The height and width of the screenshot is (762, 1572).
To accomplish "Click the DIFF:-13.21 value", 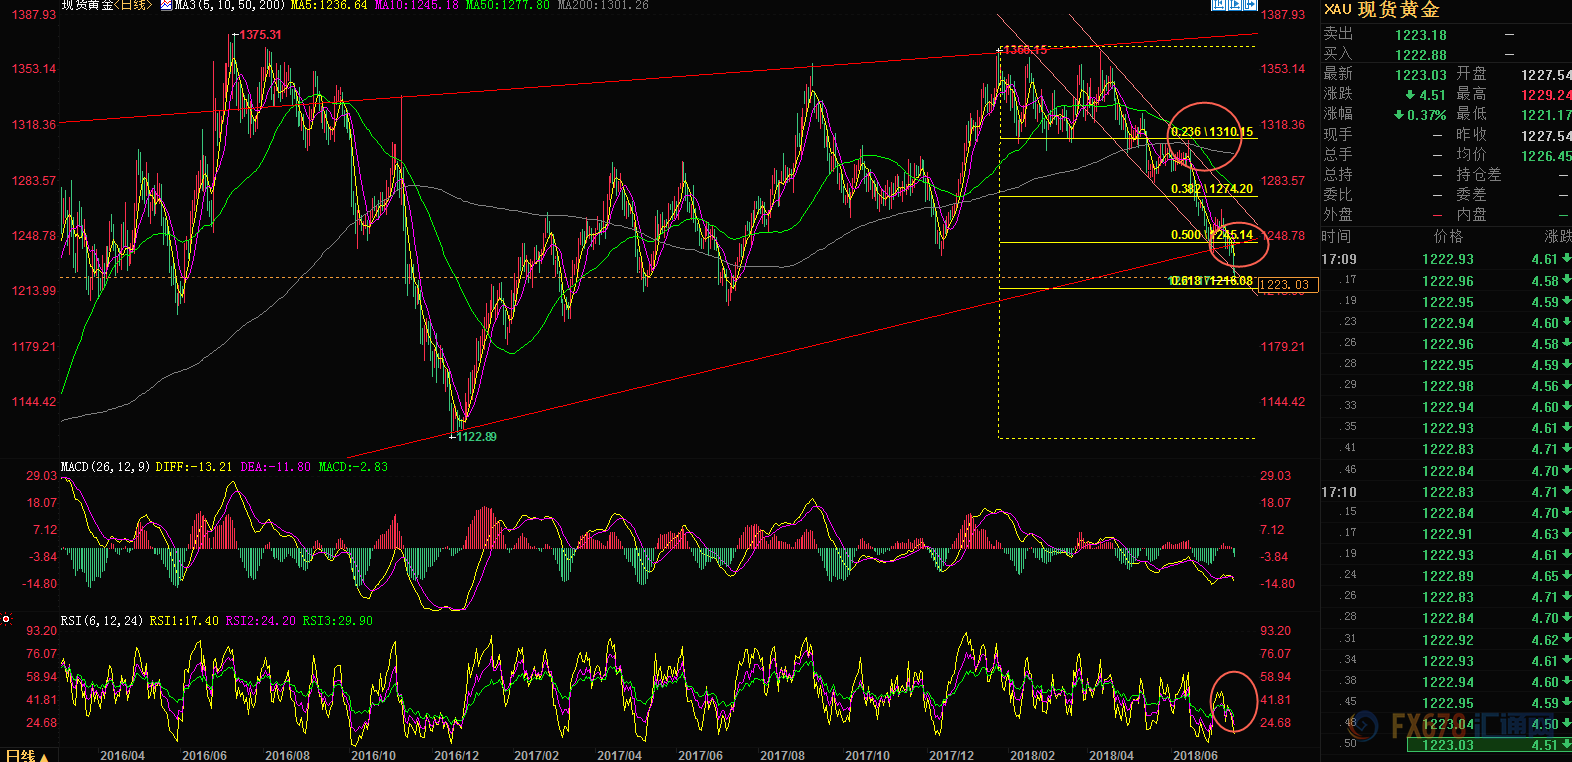I will coord(194,467).
